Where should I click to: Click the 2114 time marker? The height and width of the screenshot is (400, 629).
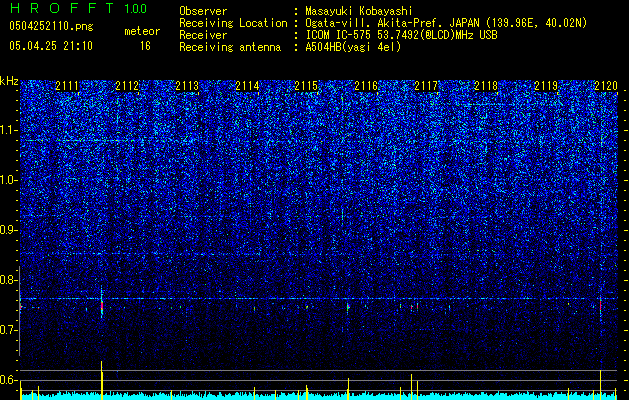pyautogui.click(x=247, y=86)
